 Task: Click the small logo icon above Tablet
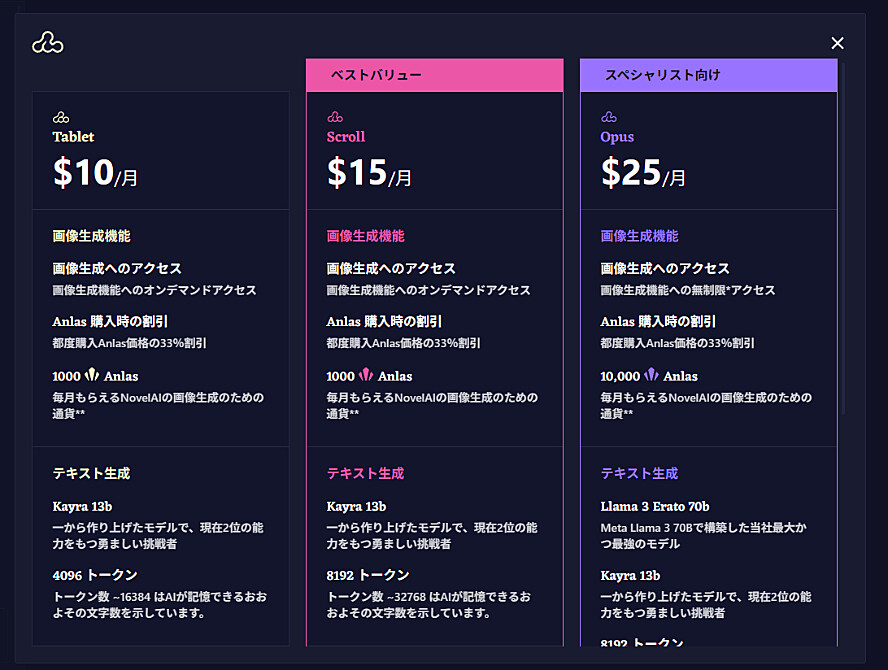61,117
